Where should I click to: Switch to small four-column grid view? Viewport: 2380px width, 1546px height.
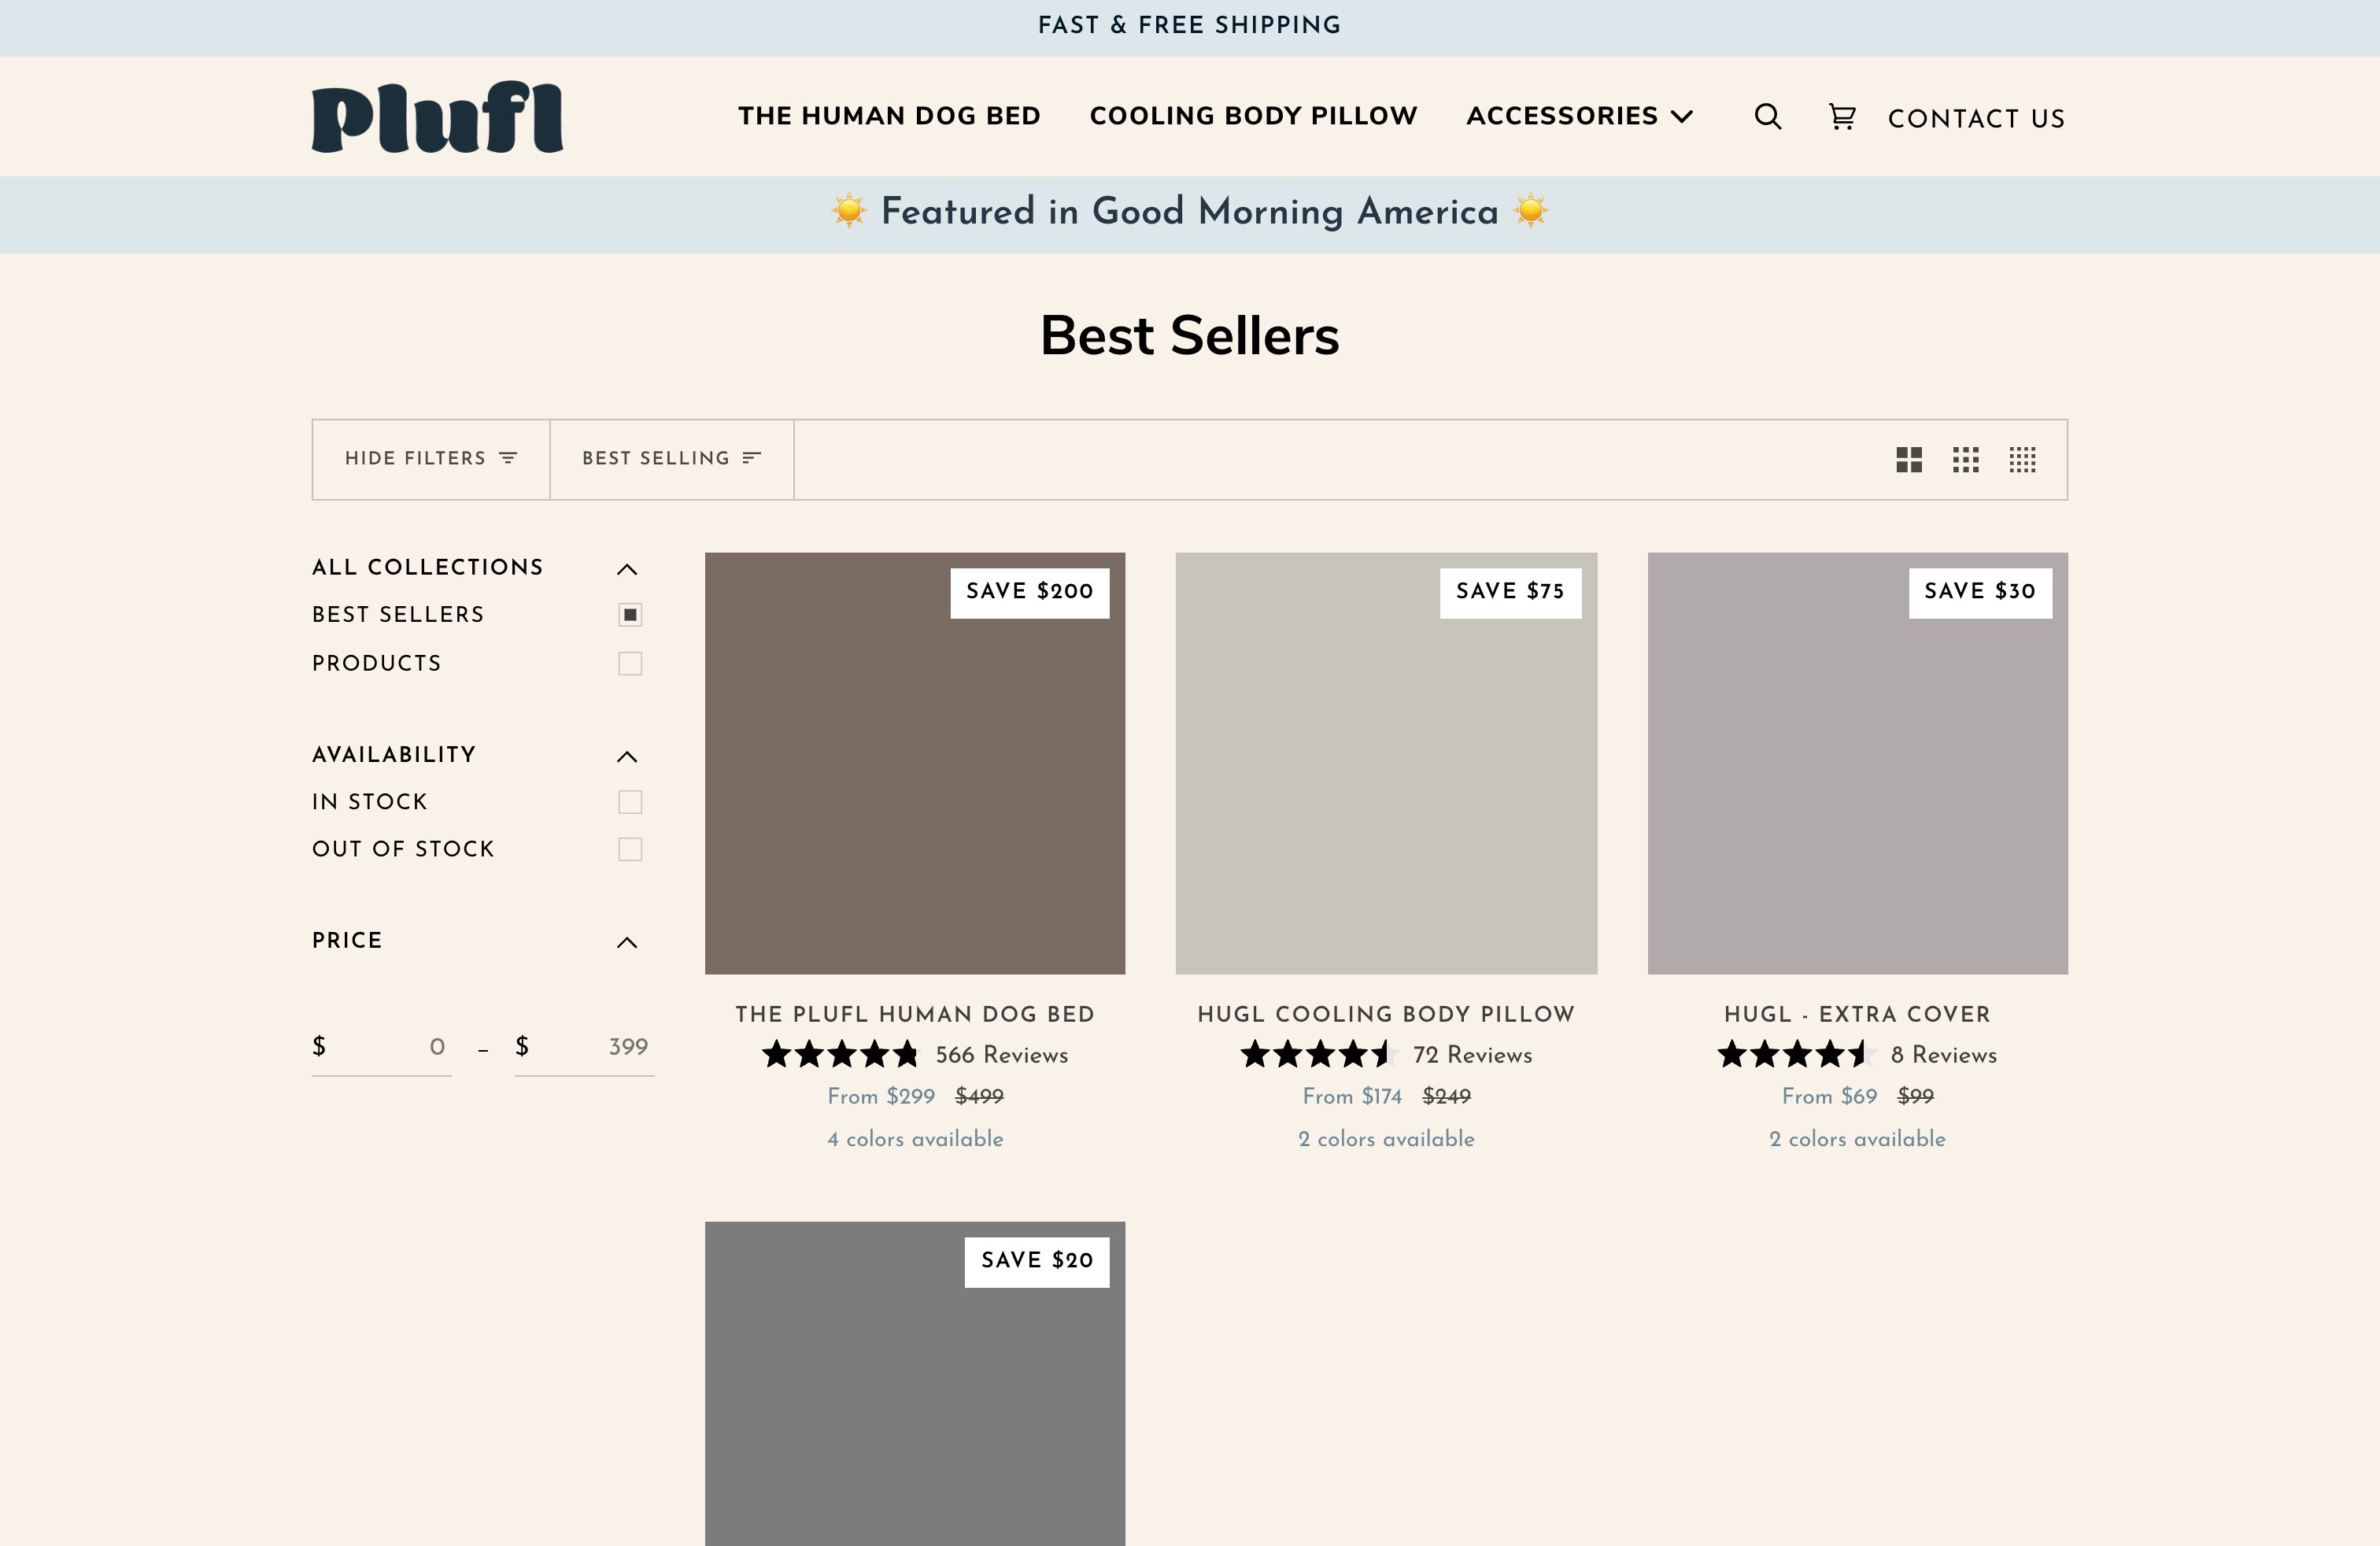(x=2022, y=460)
